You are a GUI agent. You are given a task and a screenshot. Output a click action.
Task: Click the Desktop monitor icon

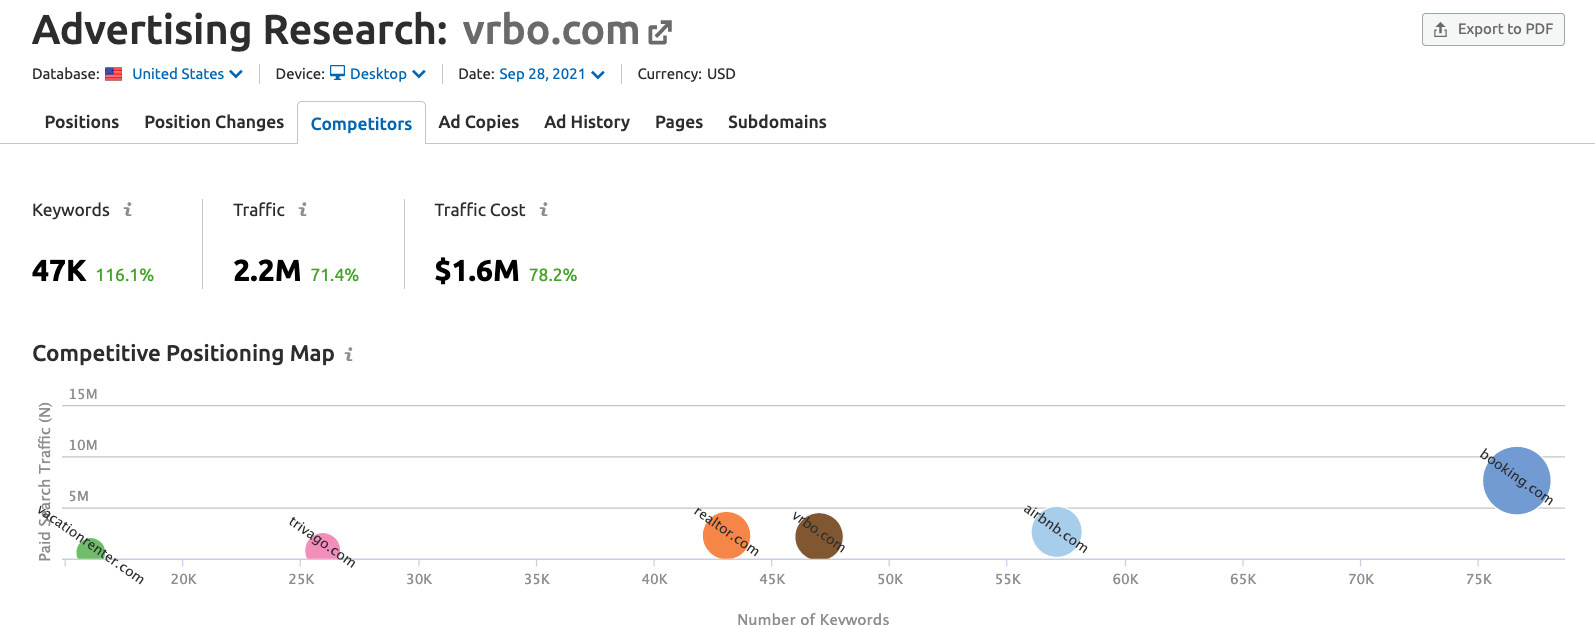pyautogui.click(x=338, y=73)
